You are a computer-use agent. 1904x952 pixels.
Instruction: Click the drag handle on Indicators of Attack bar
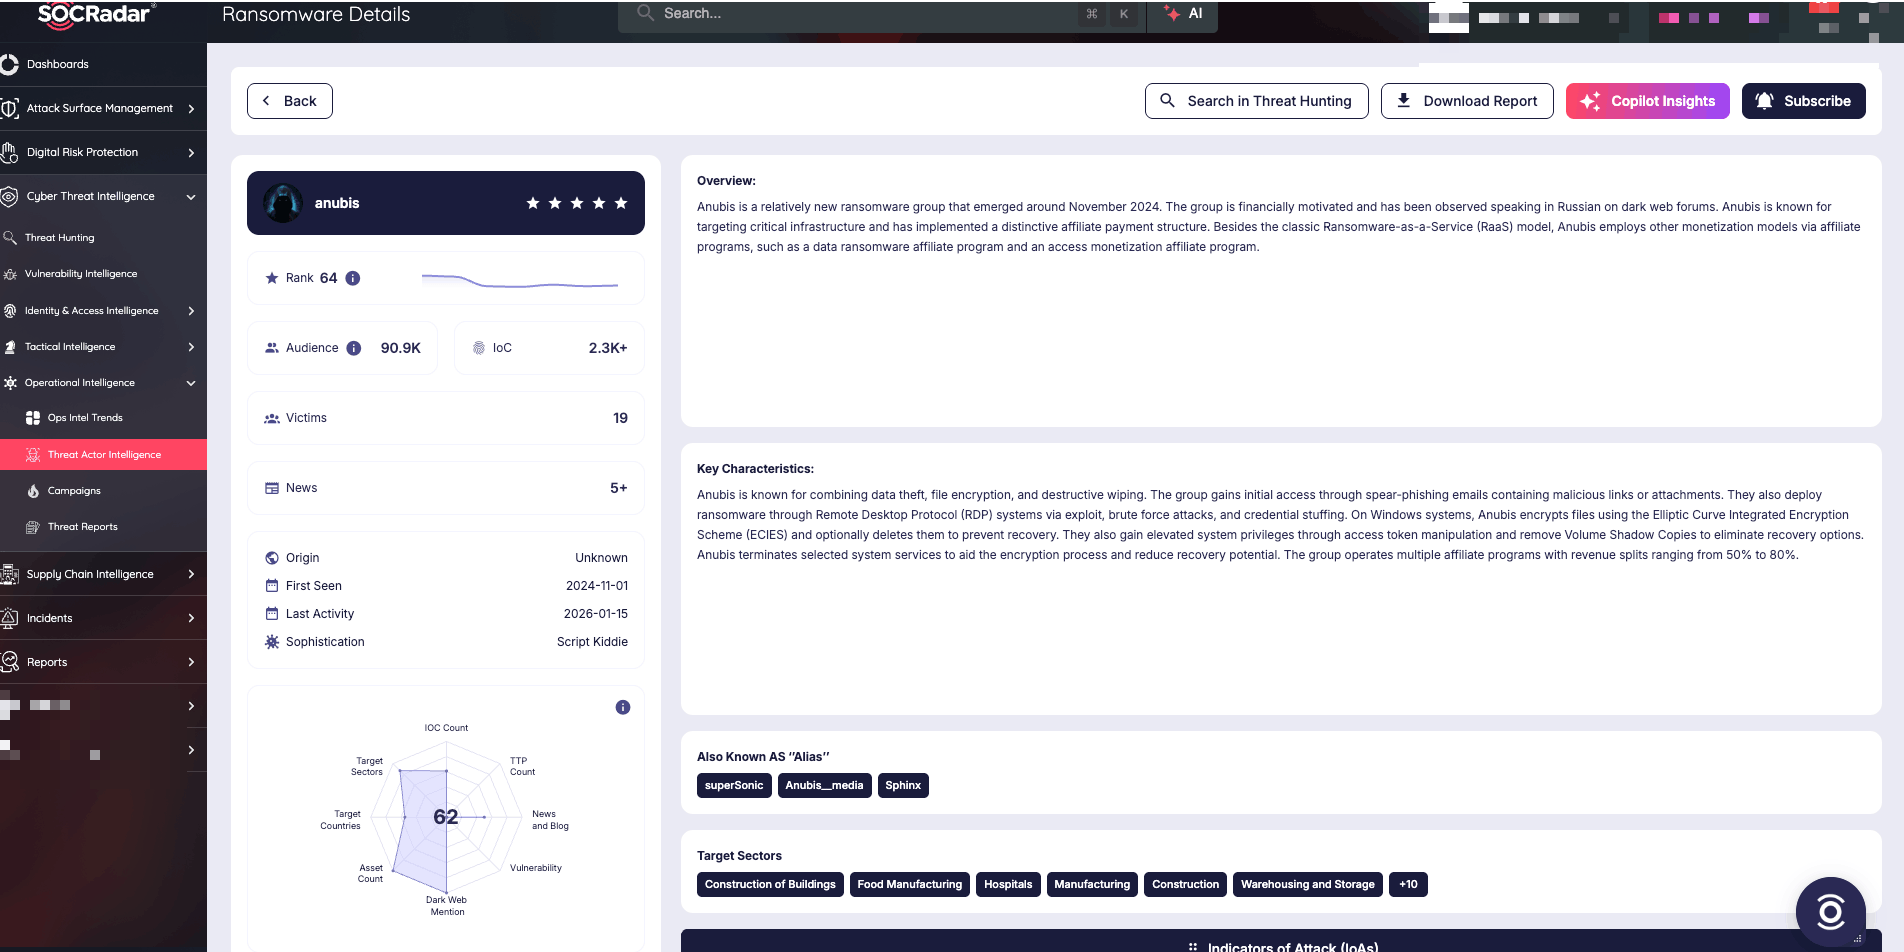(1193, 946)
